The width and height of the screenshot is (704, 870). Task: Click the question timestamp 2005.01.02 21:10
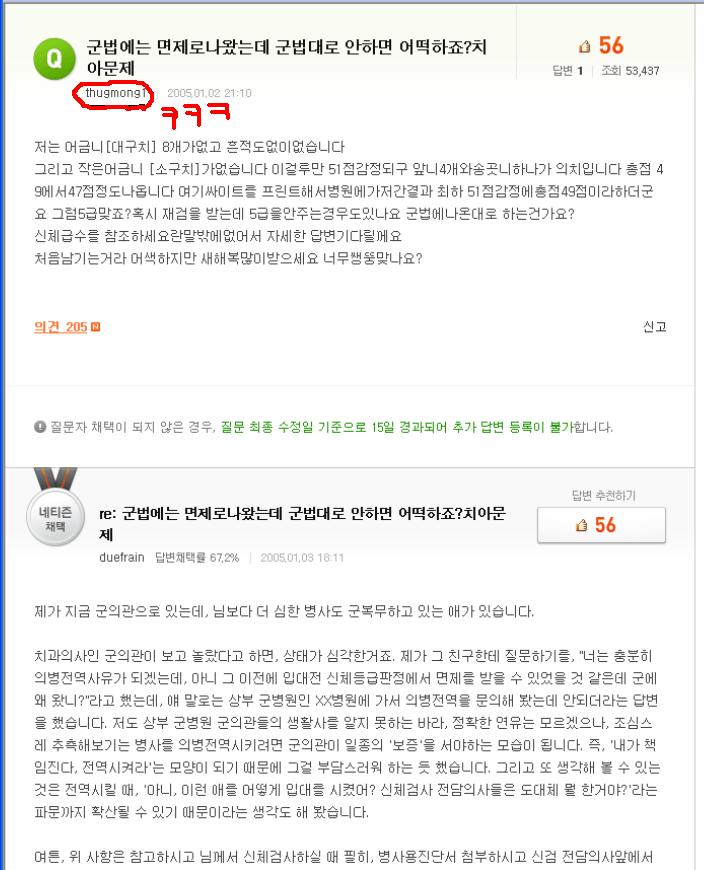pos(209,93)
